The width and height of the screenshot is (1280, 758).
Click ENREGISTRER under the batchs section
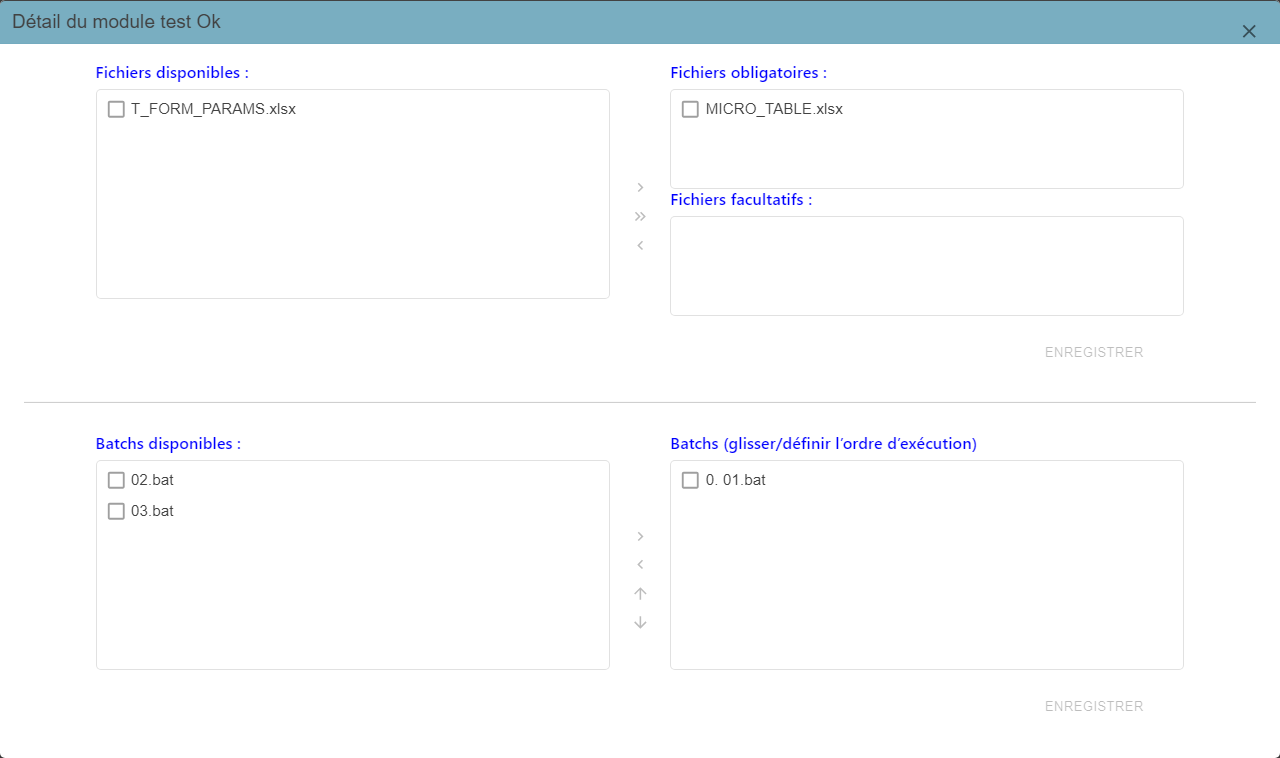coord(1094,706)
